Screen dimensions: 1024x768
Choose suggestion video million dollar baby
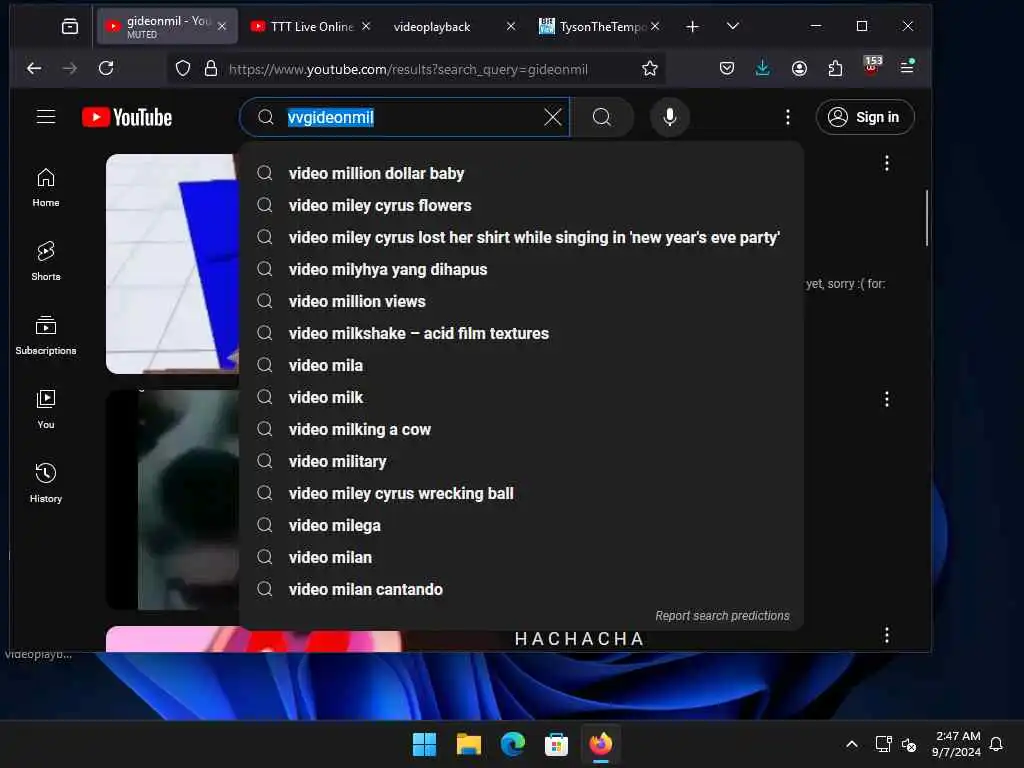tap(521, 173)
